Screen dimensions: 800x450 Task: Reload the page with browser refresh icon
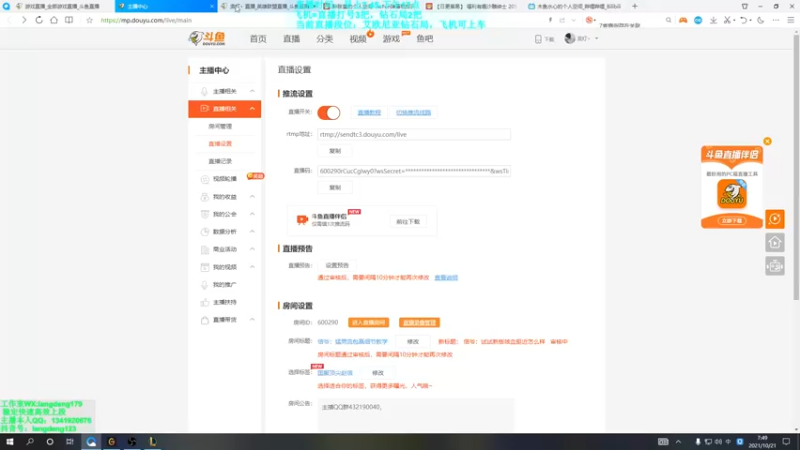39,20
